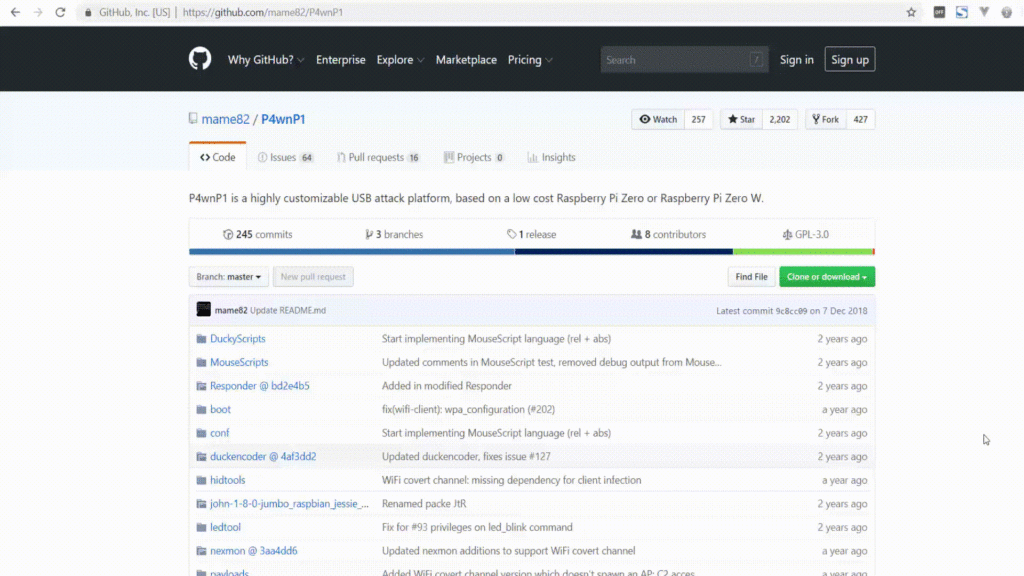The image size is (1024, 576).
Task: Click the mame82 avatar in commit row
Action: click(x=203, y=310)
